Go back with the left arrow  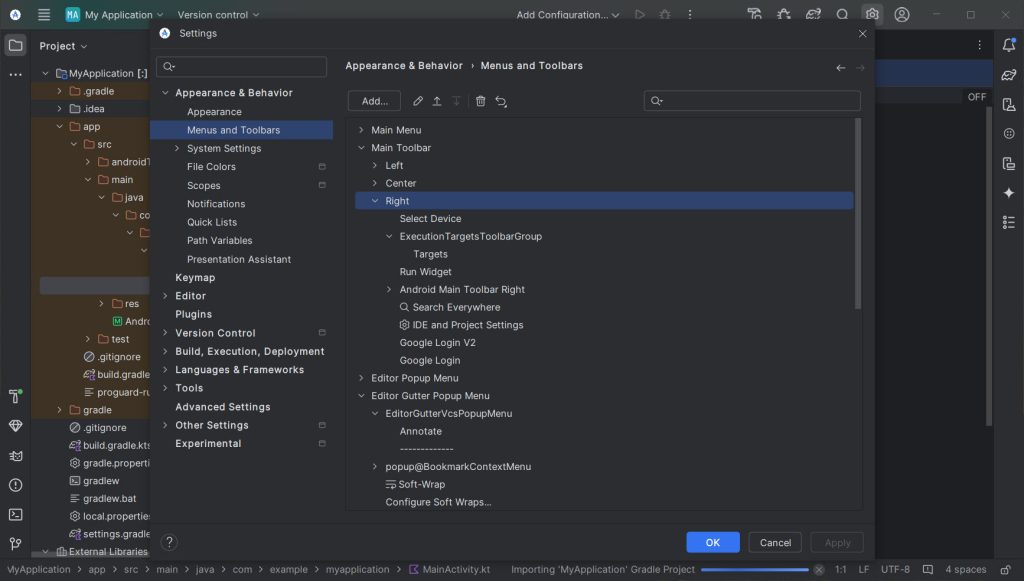point(840,68)
